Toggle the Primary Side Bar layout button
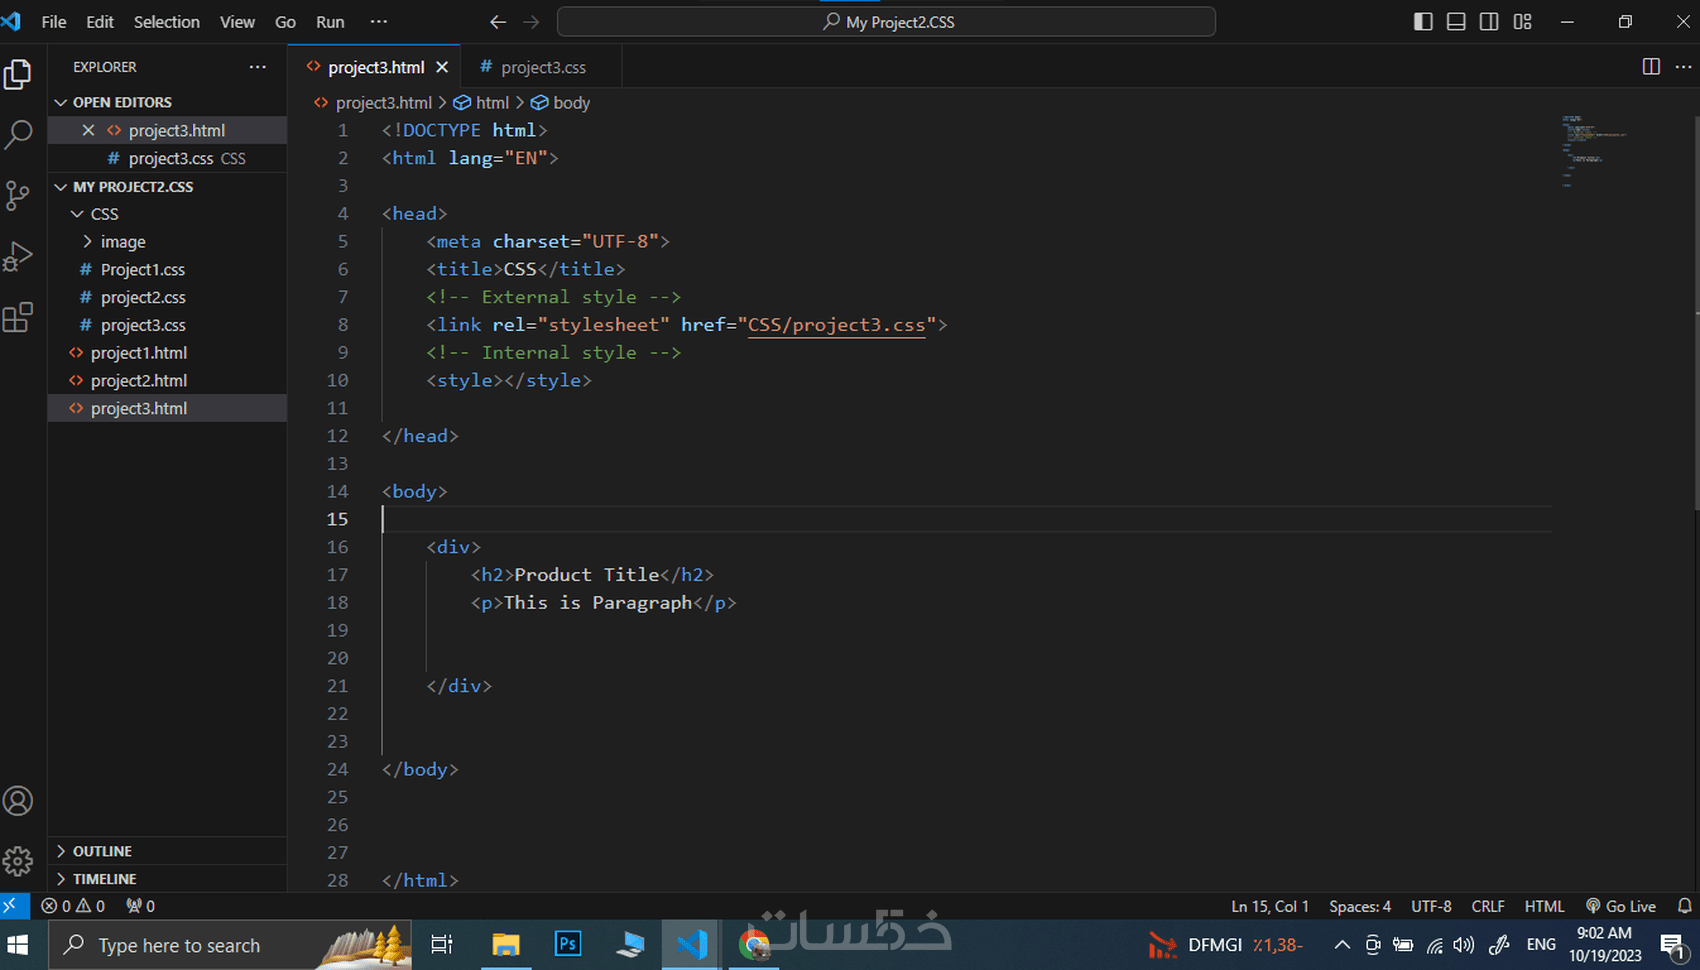The image size is (1700, 970). (1423, 22)
